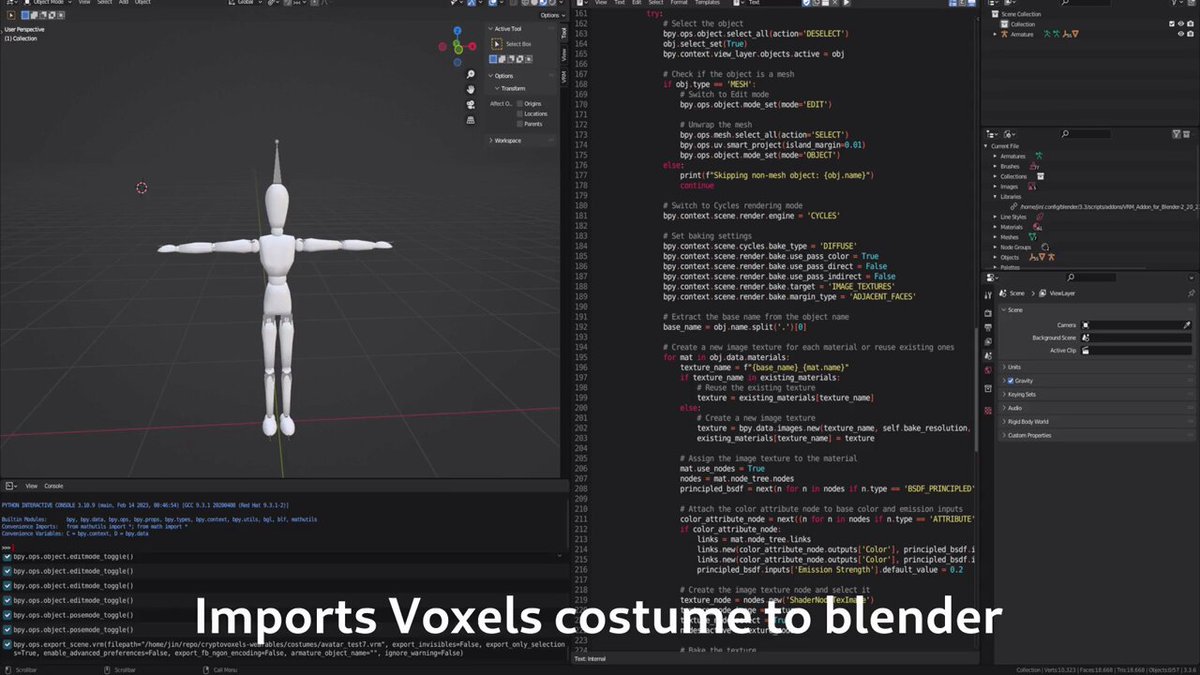
Task: Switch to the Tool sidebar tab
Action: [563, 33]
